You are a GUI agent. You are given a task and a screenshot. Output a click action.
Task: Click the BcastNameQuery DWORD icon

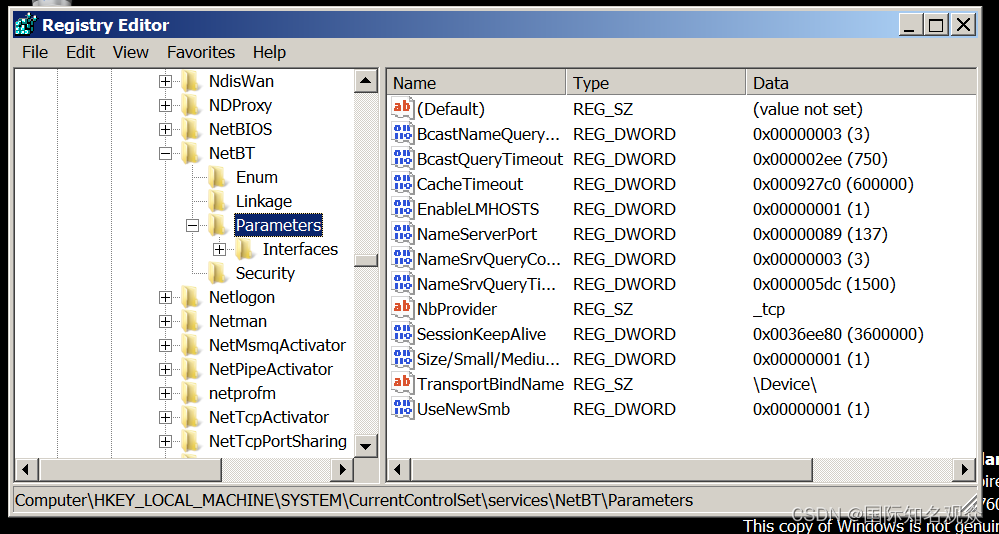click(402, 134)
